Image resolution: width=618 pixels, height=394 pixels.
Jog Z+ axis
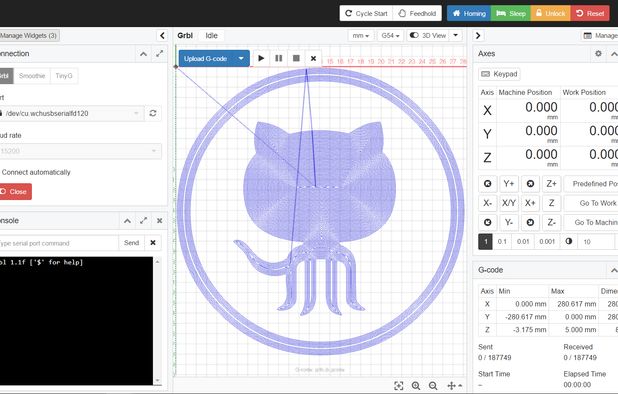(x=551, y=184)
